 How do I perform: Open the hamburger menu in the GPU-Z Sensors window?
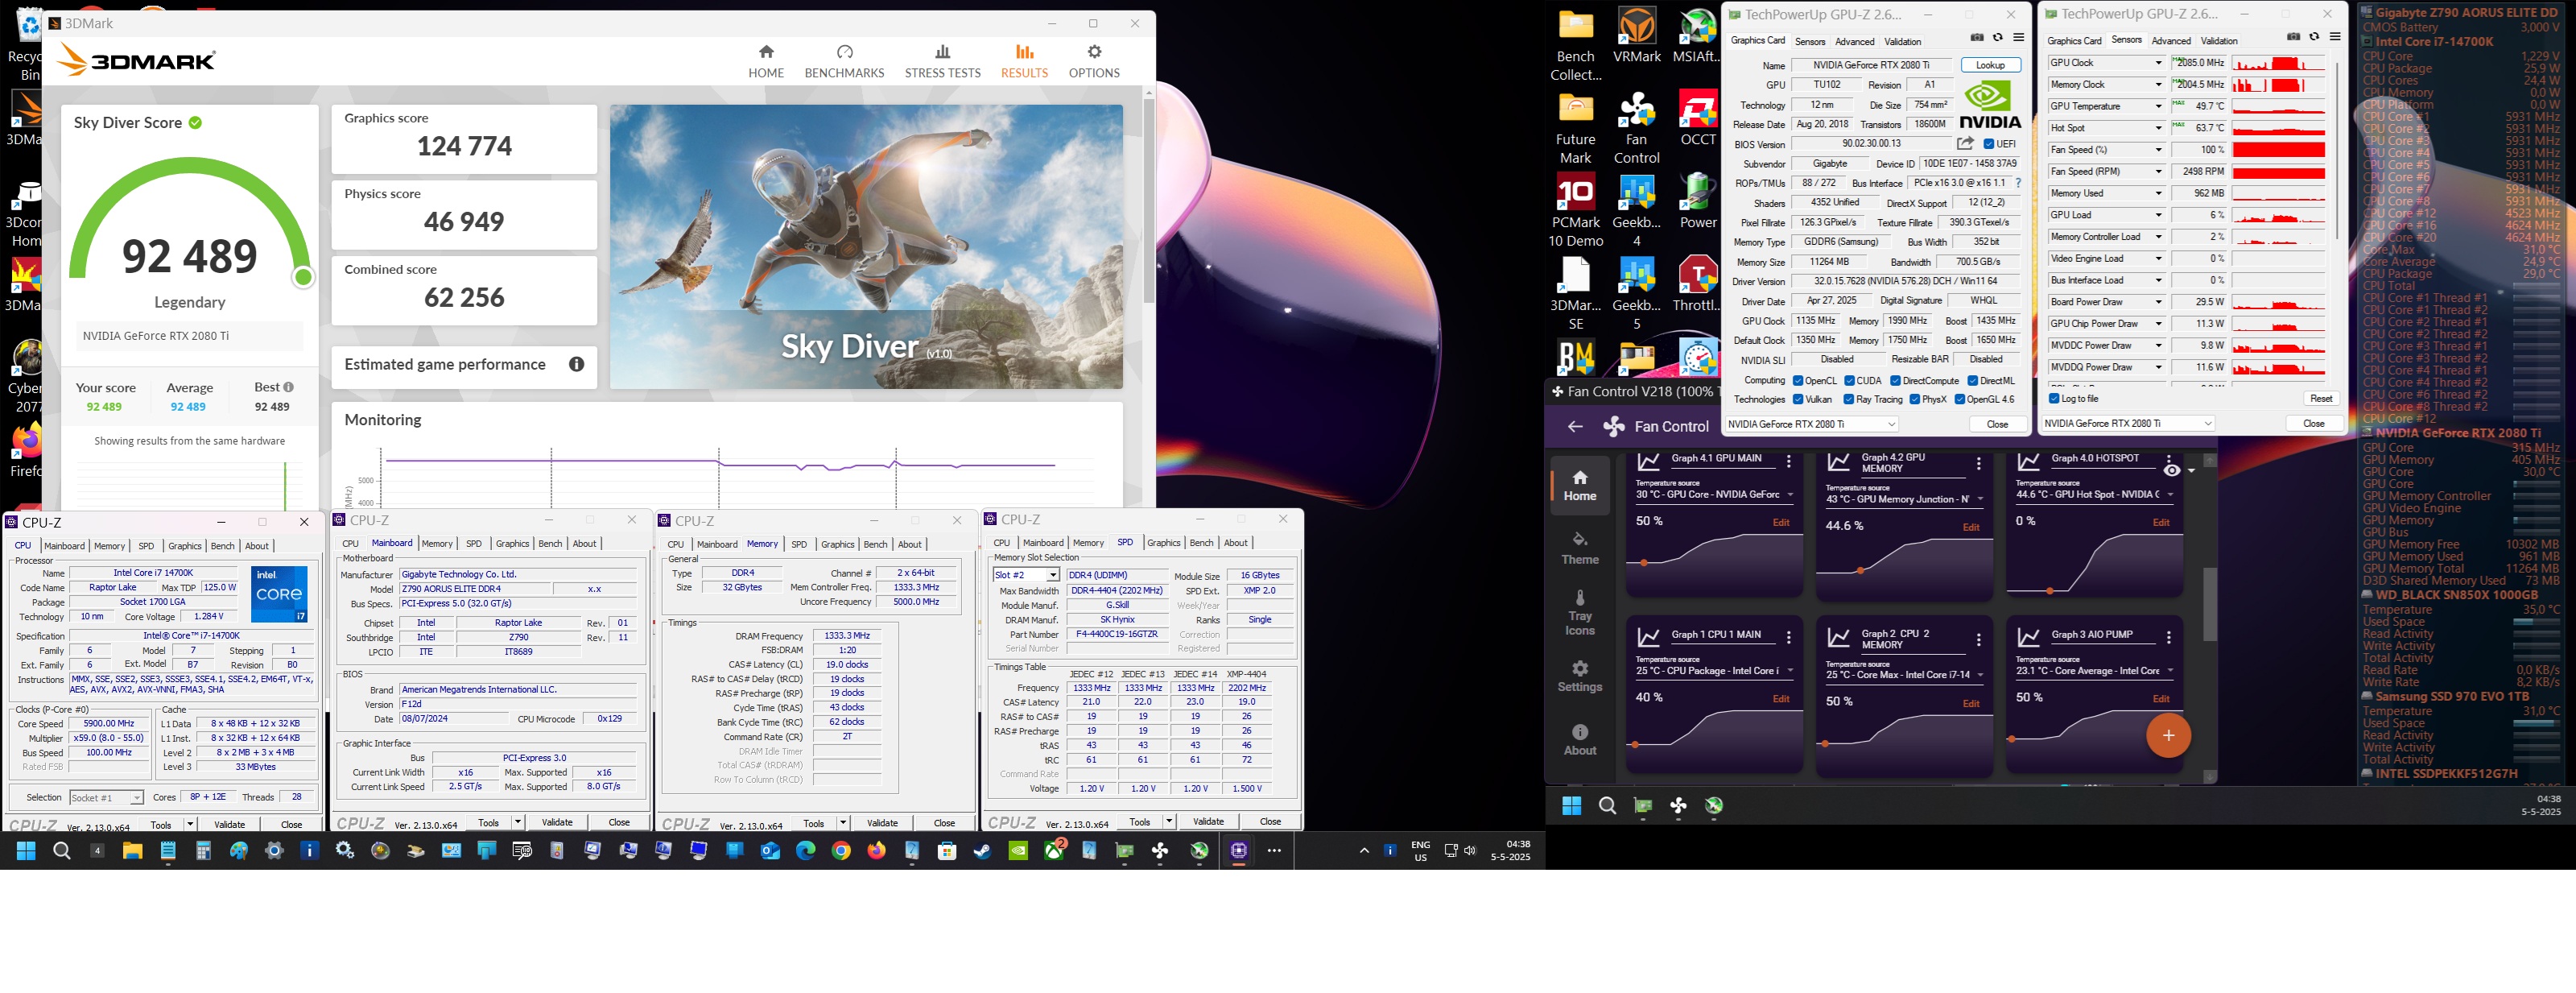2335,37
